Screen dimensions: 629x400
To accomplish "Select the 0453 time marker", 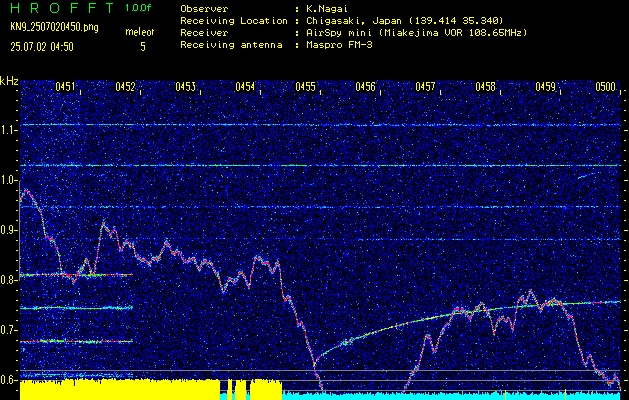I will coord(185,87).
